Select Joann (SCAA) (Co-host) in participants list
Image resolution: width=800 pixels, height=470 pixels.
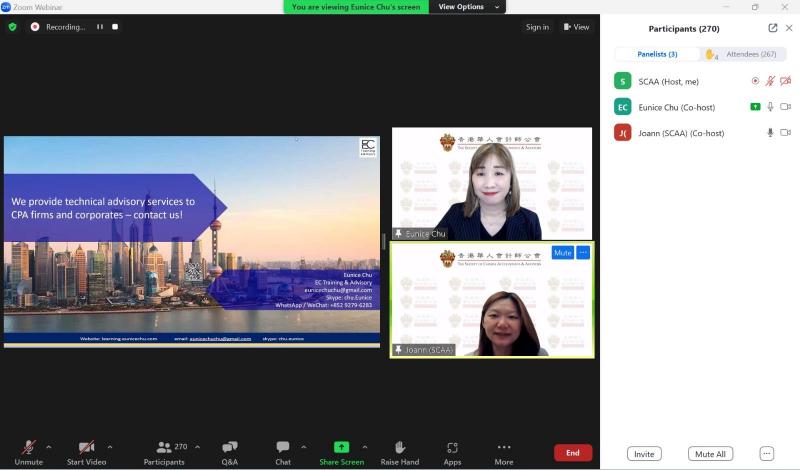pyautogui.click(x=702, y=133)
